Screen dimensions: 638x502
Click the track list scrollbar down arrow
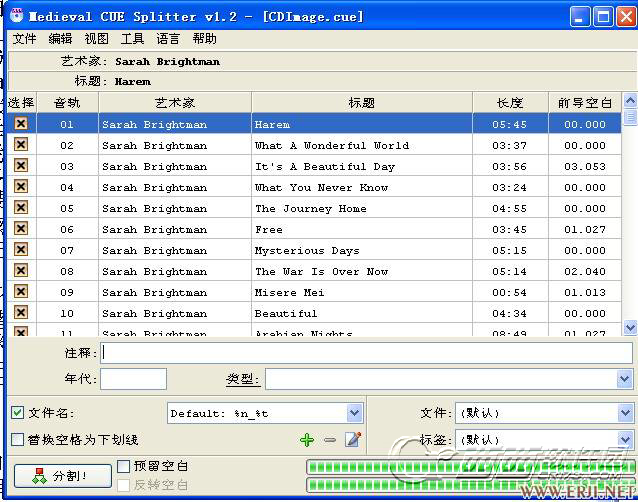point(630,327)
